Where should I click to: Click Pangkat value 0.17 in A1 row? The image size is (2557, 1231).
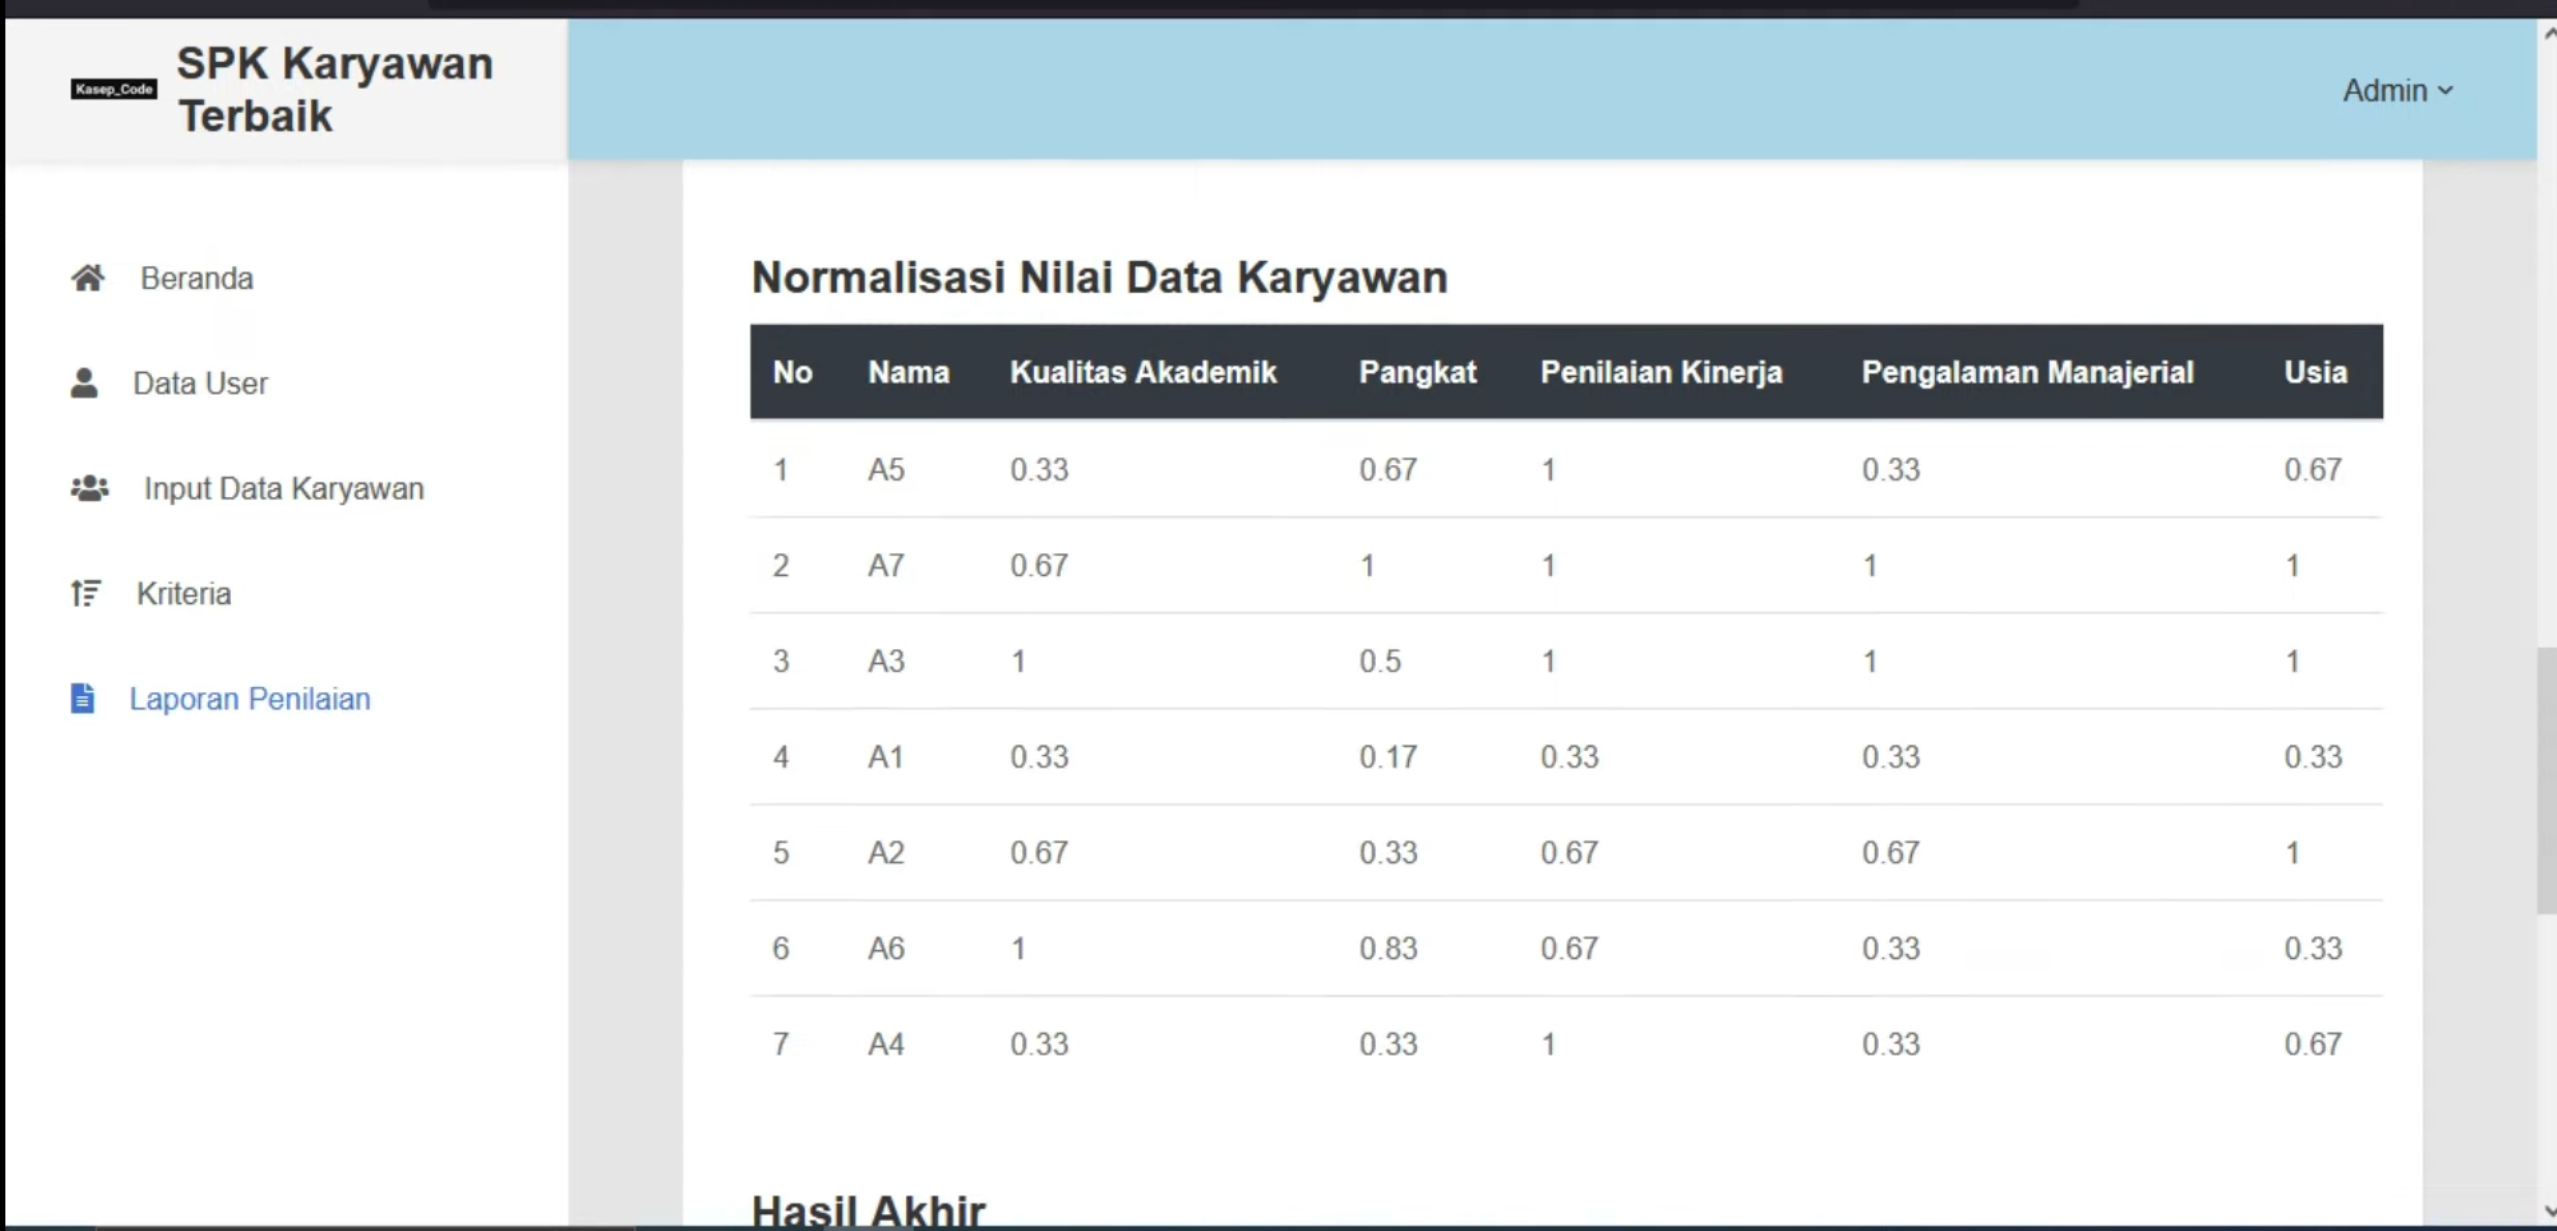pyautogui.click(x=1388, y=756)
